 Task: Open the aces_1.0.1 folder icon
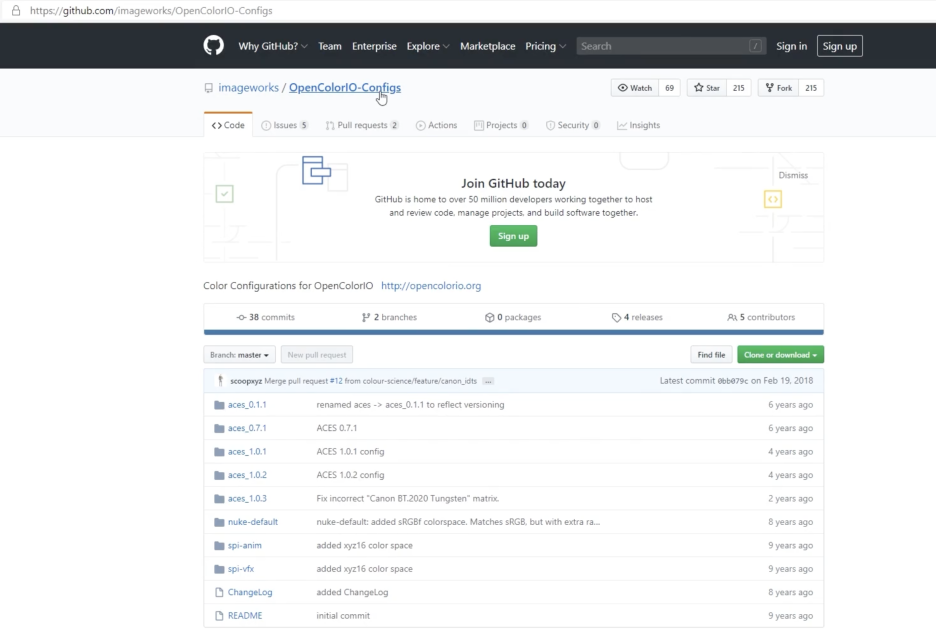(x=219, y=452)
